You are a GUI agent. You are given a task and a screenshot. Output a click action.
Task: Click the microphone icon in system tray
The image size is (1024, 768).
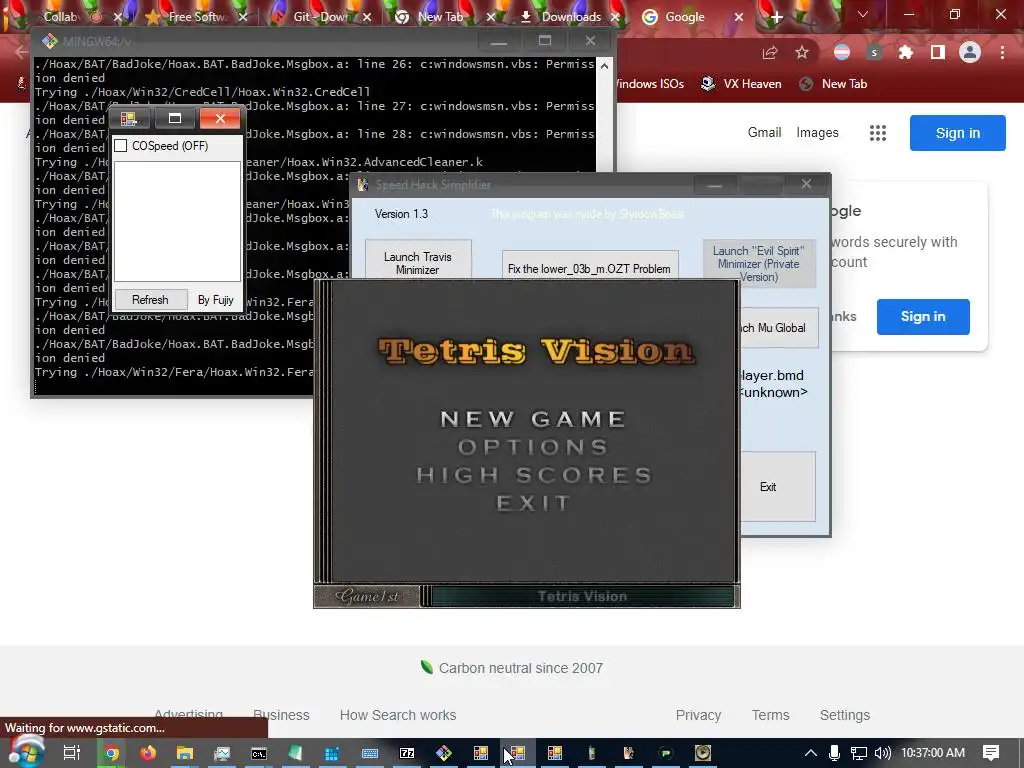834,753
